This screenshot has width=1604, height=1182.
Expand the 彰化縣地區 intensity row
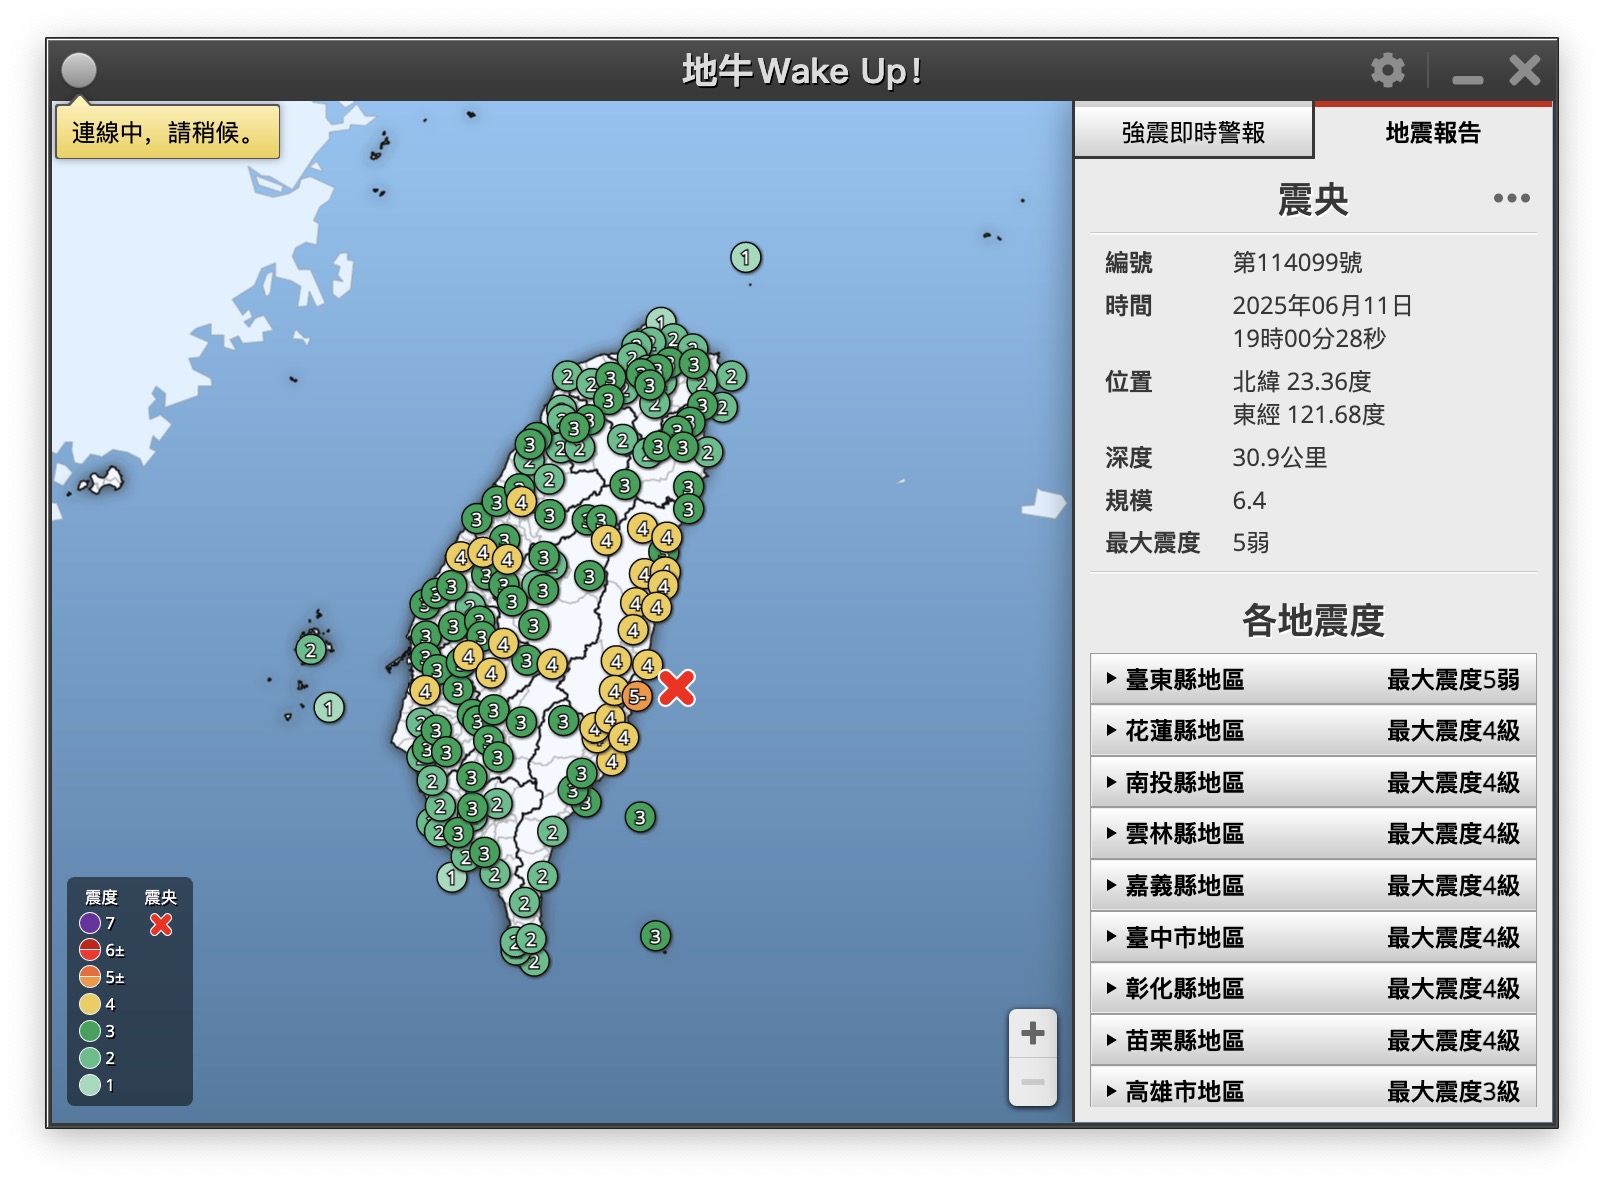1313,989
